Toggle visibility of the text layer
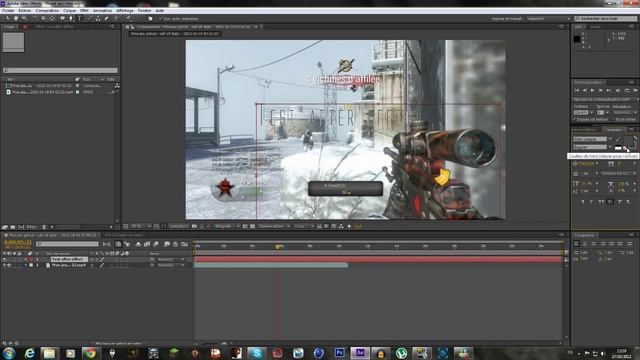The image size is (640, 360). 4,260
